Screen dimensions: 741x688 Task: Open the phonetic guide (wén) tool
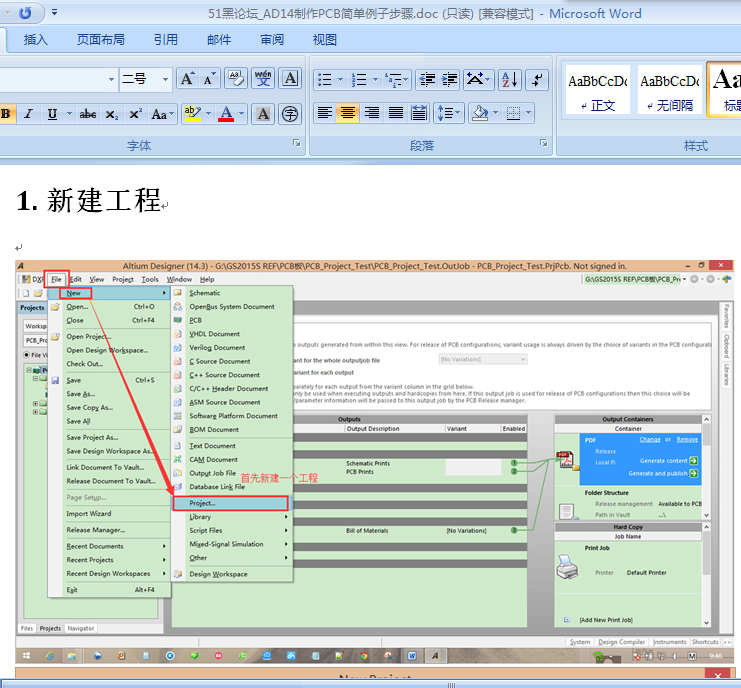[x=263, y=78]
